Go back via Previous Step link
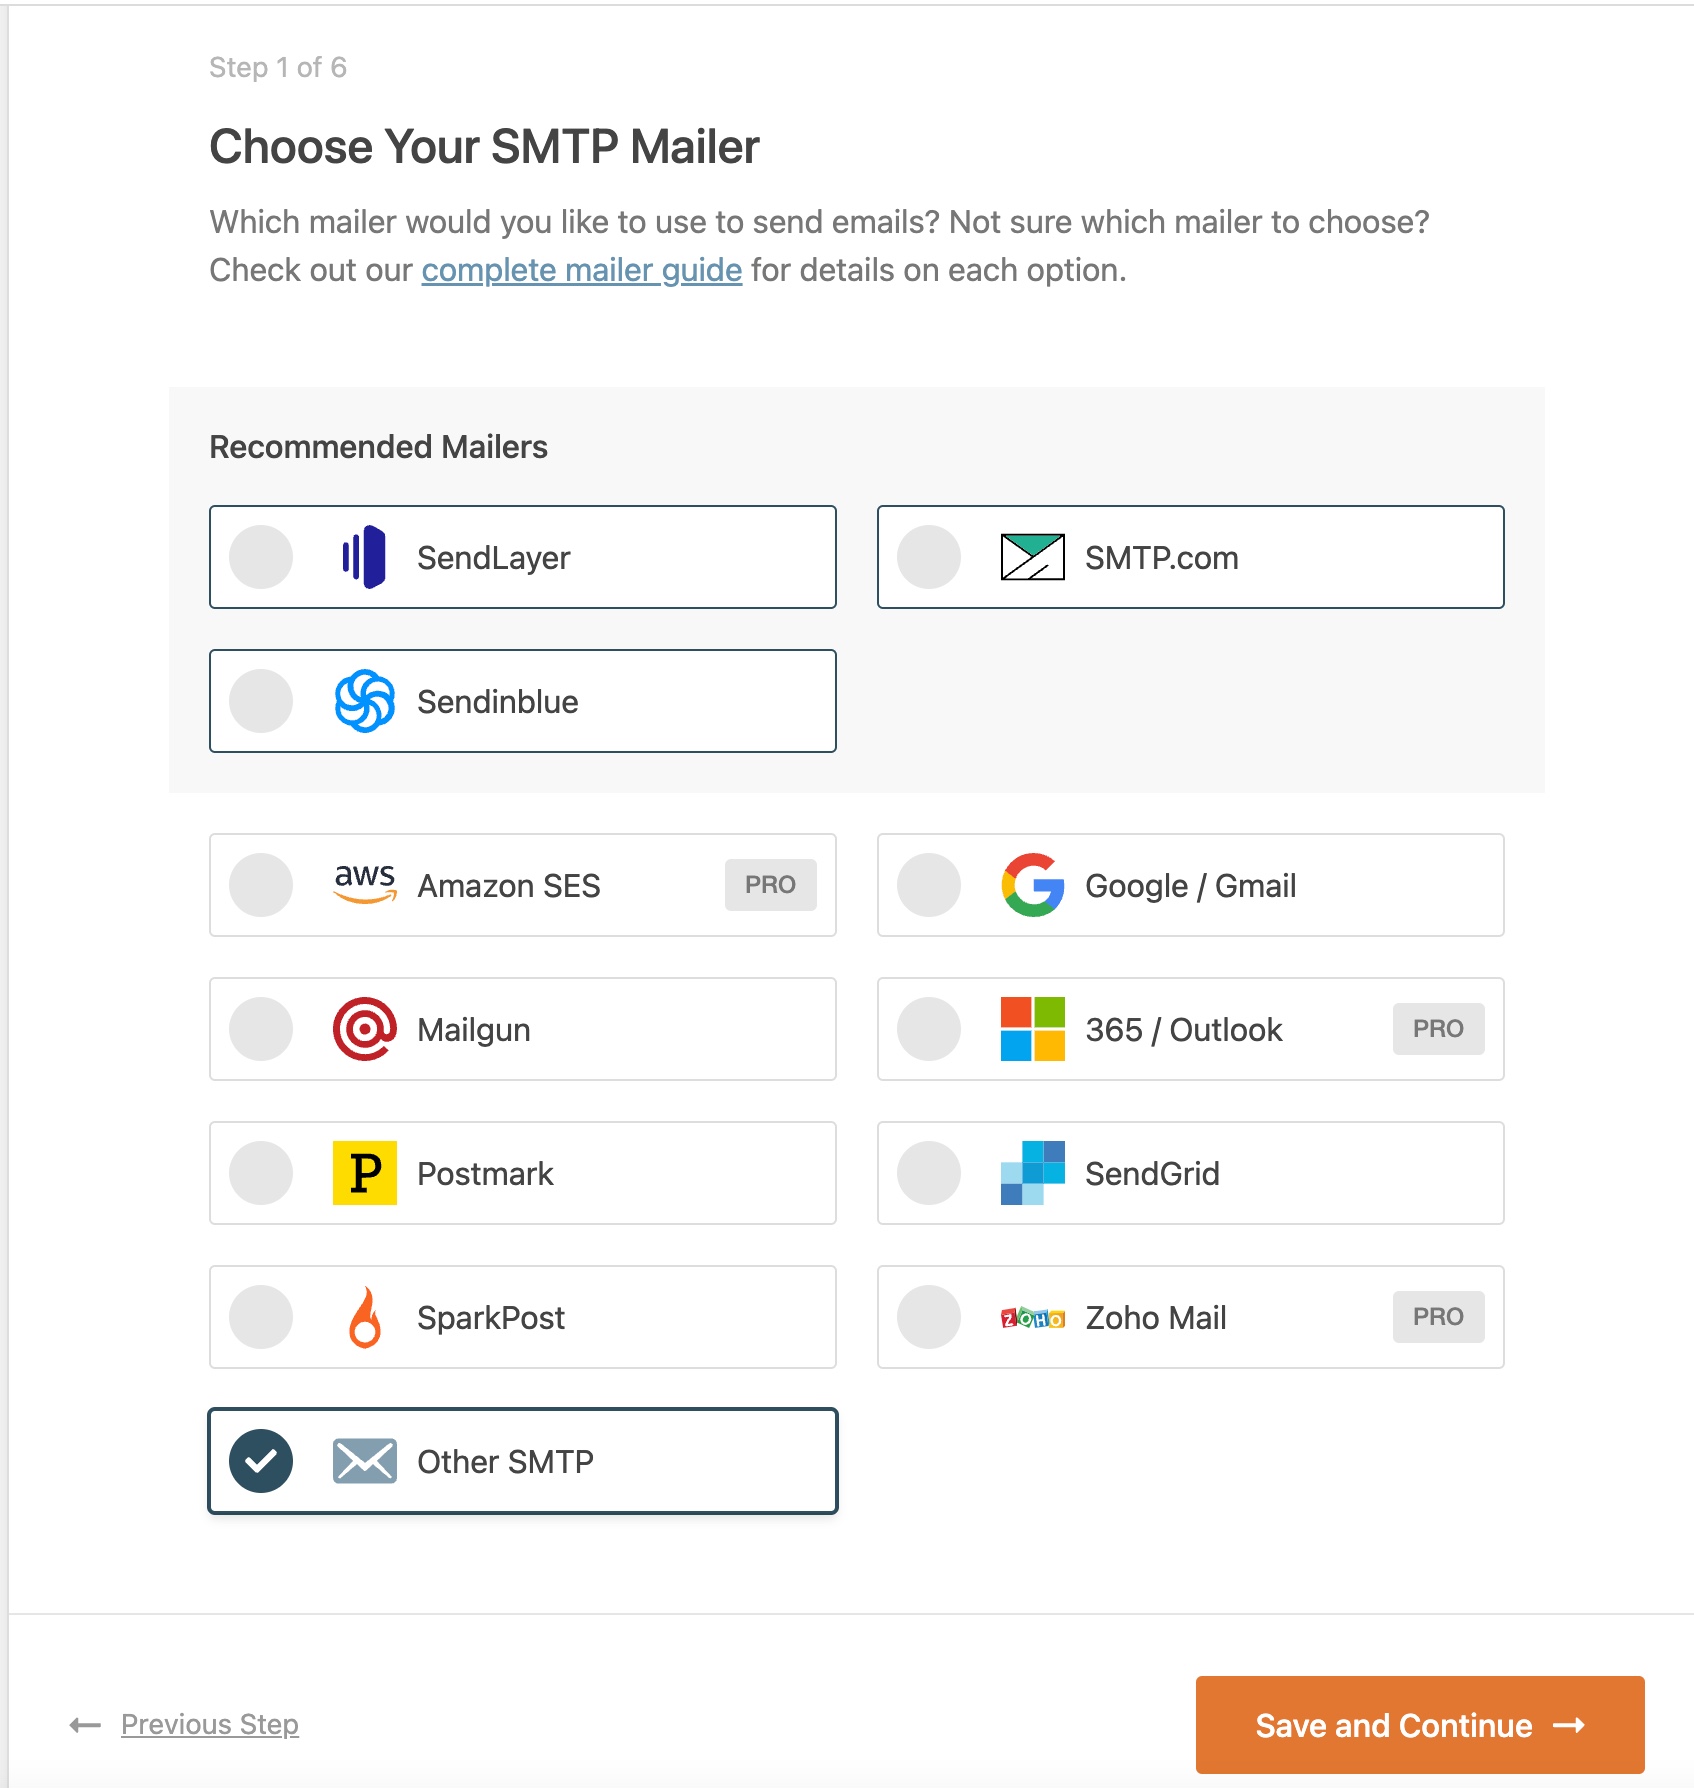Screen dimensions: 1694x1788 [210, 1724]
